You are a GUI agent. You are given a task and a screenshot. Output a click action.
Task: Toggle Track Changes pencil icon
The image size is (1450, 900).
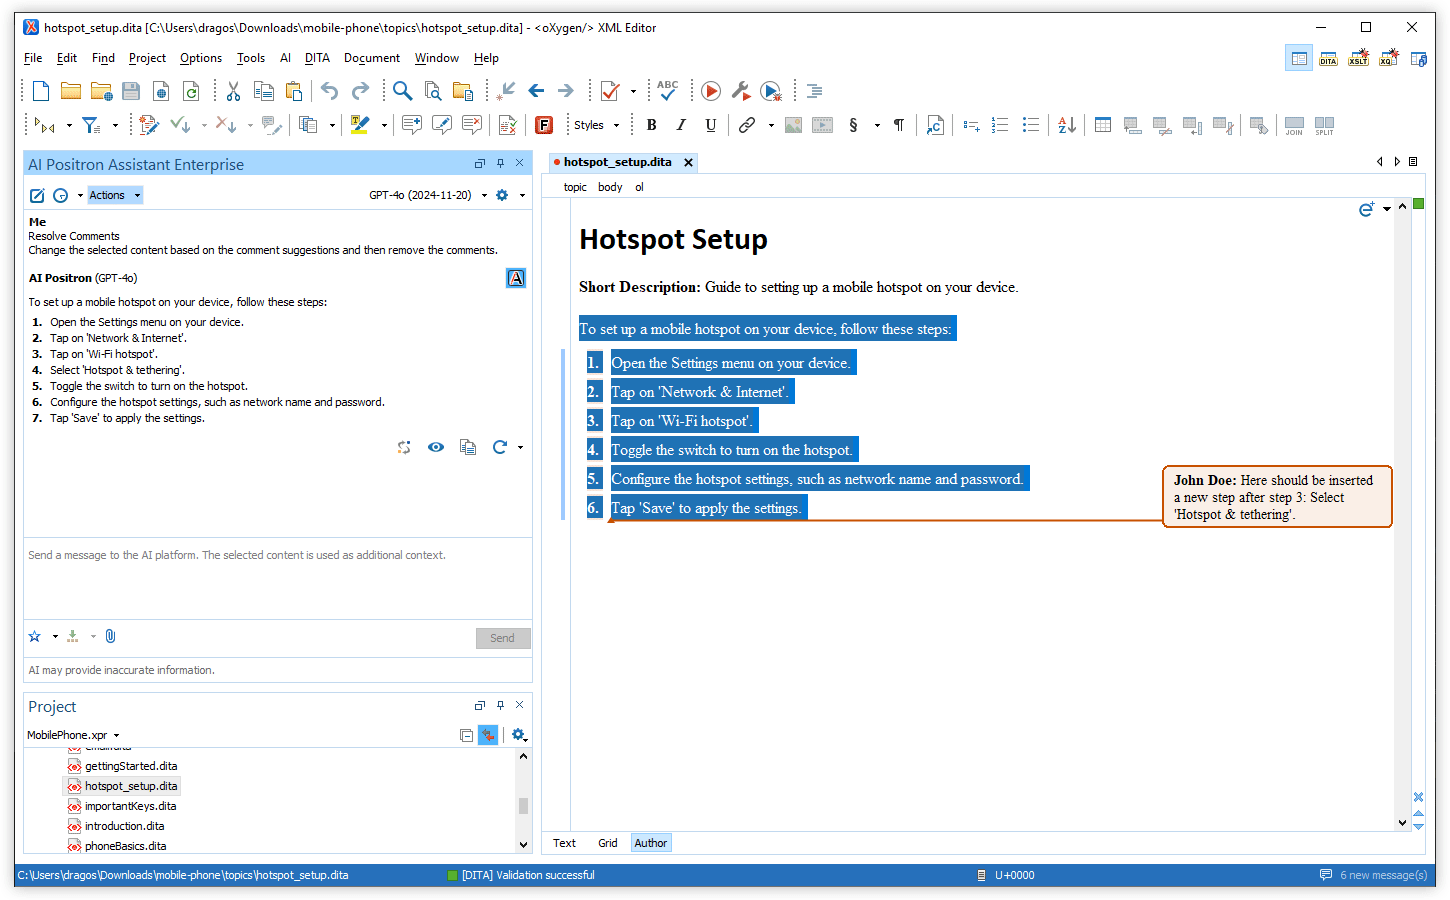pyautogui.click(x=149, y=125)
